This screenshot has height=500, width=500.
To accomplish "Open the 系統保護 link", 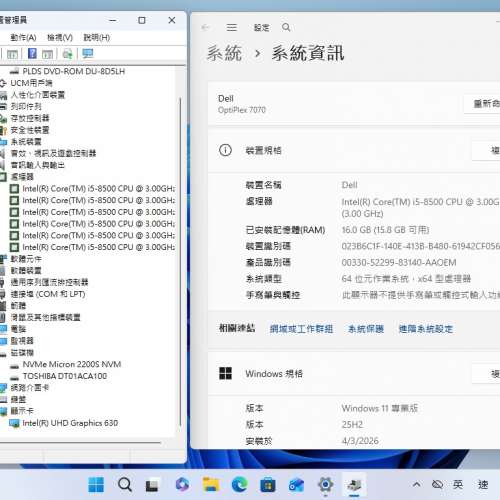I will tap(366, 329).
